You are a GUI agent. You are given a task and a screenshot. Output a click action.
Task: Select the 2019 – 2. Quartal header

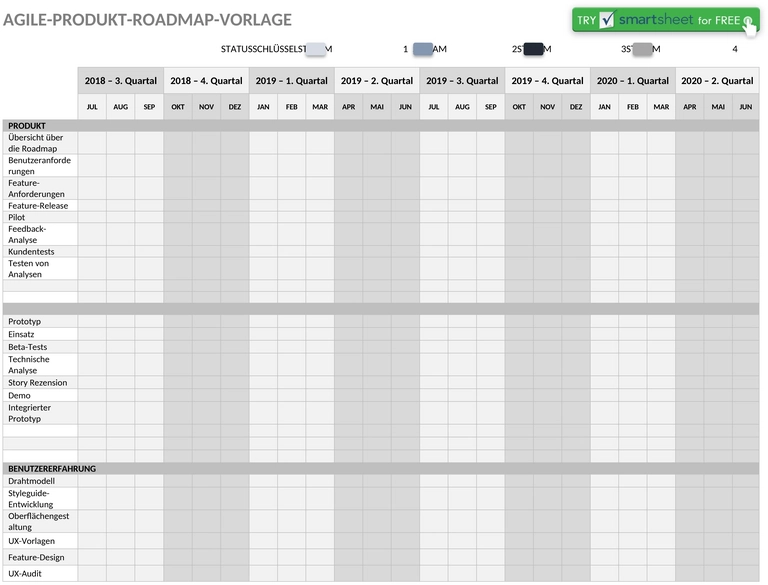377,81
